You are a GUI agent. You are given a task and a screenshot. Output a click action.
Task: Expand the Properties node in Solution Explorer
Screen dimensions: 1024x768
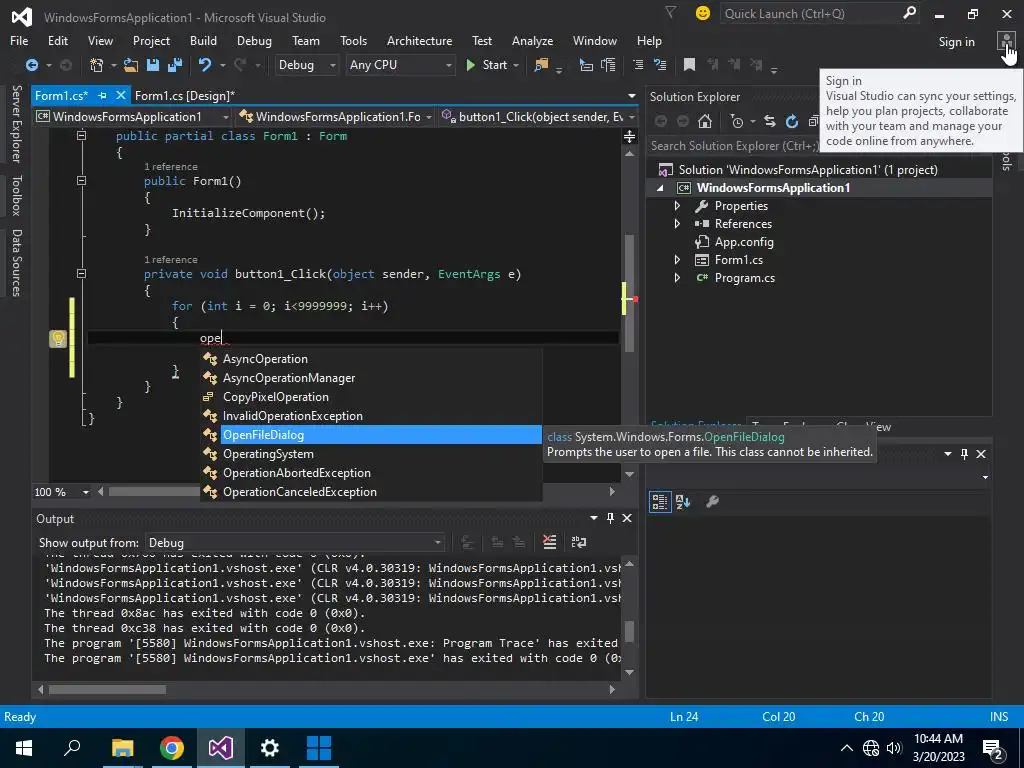coord(677,206)
